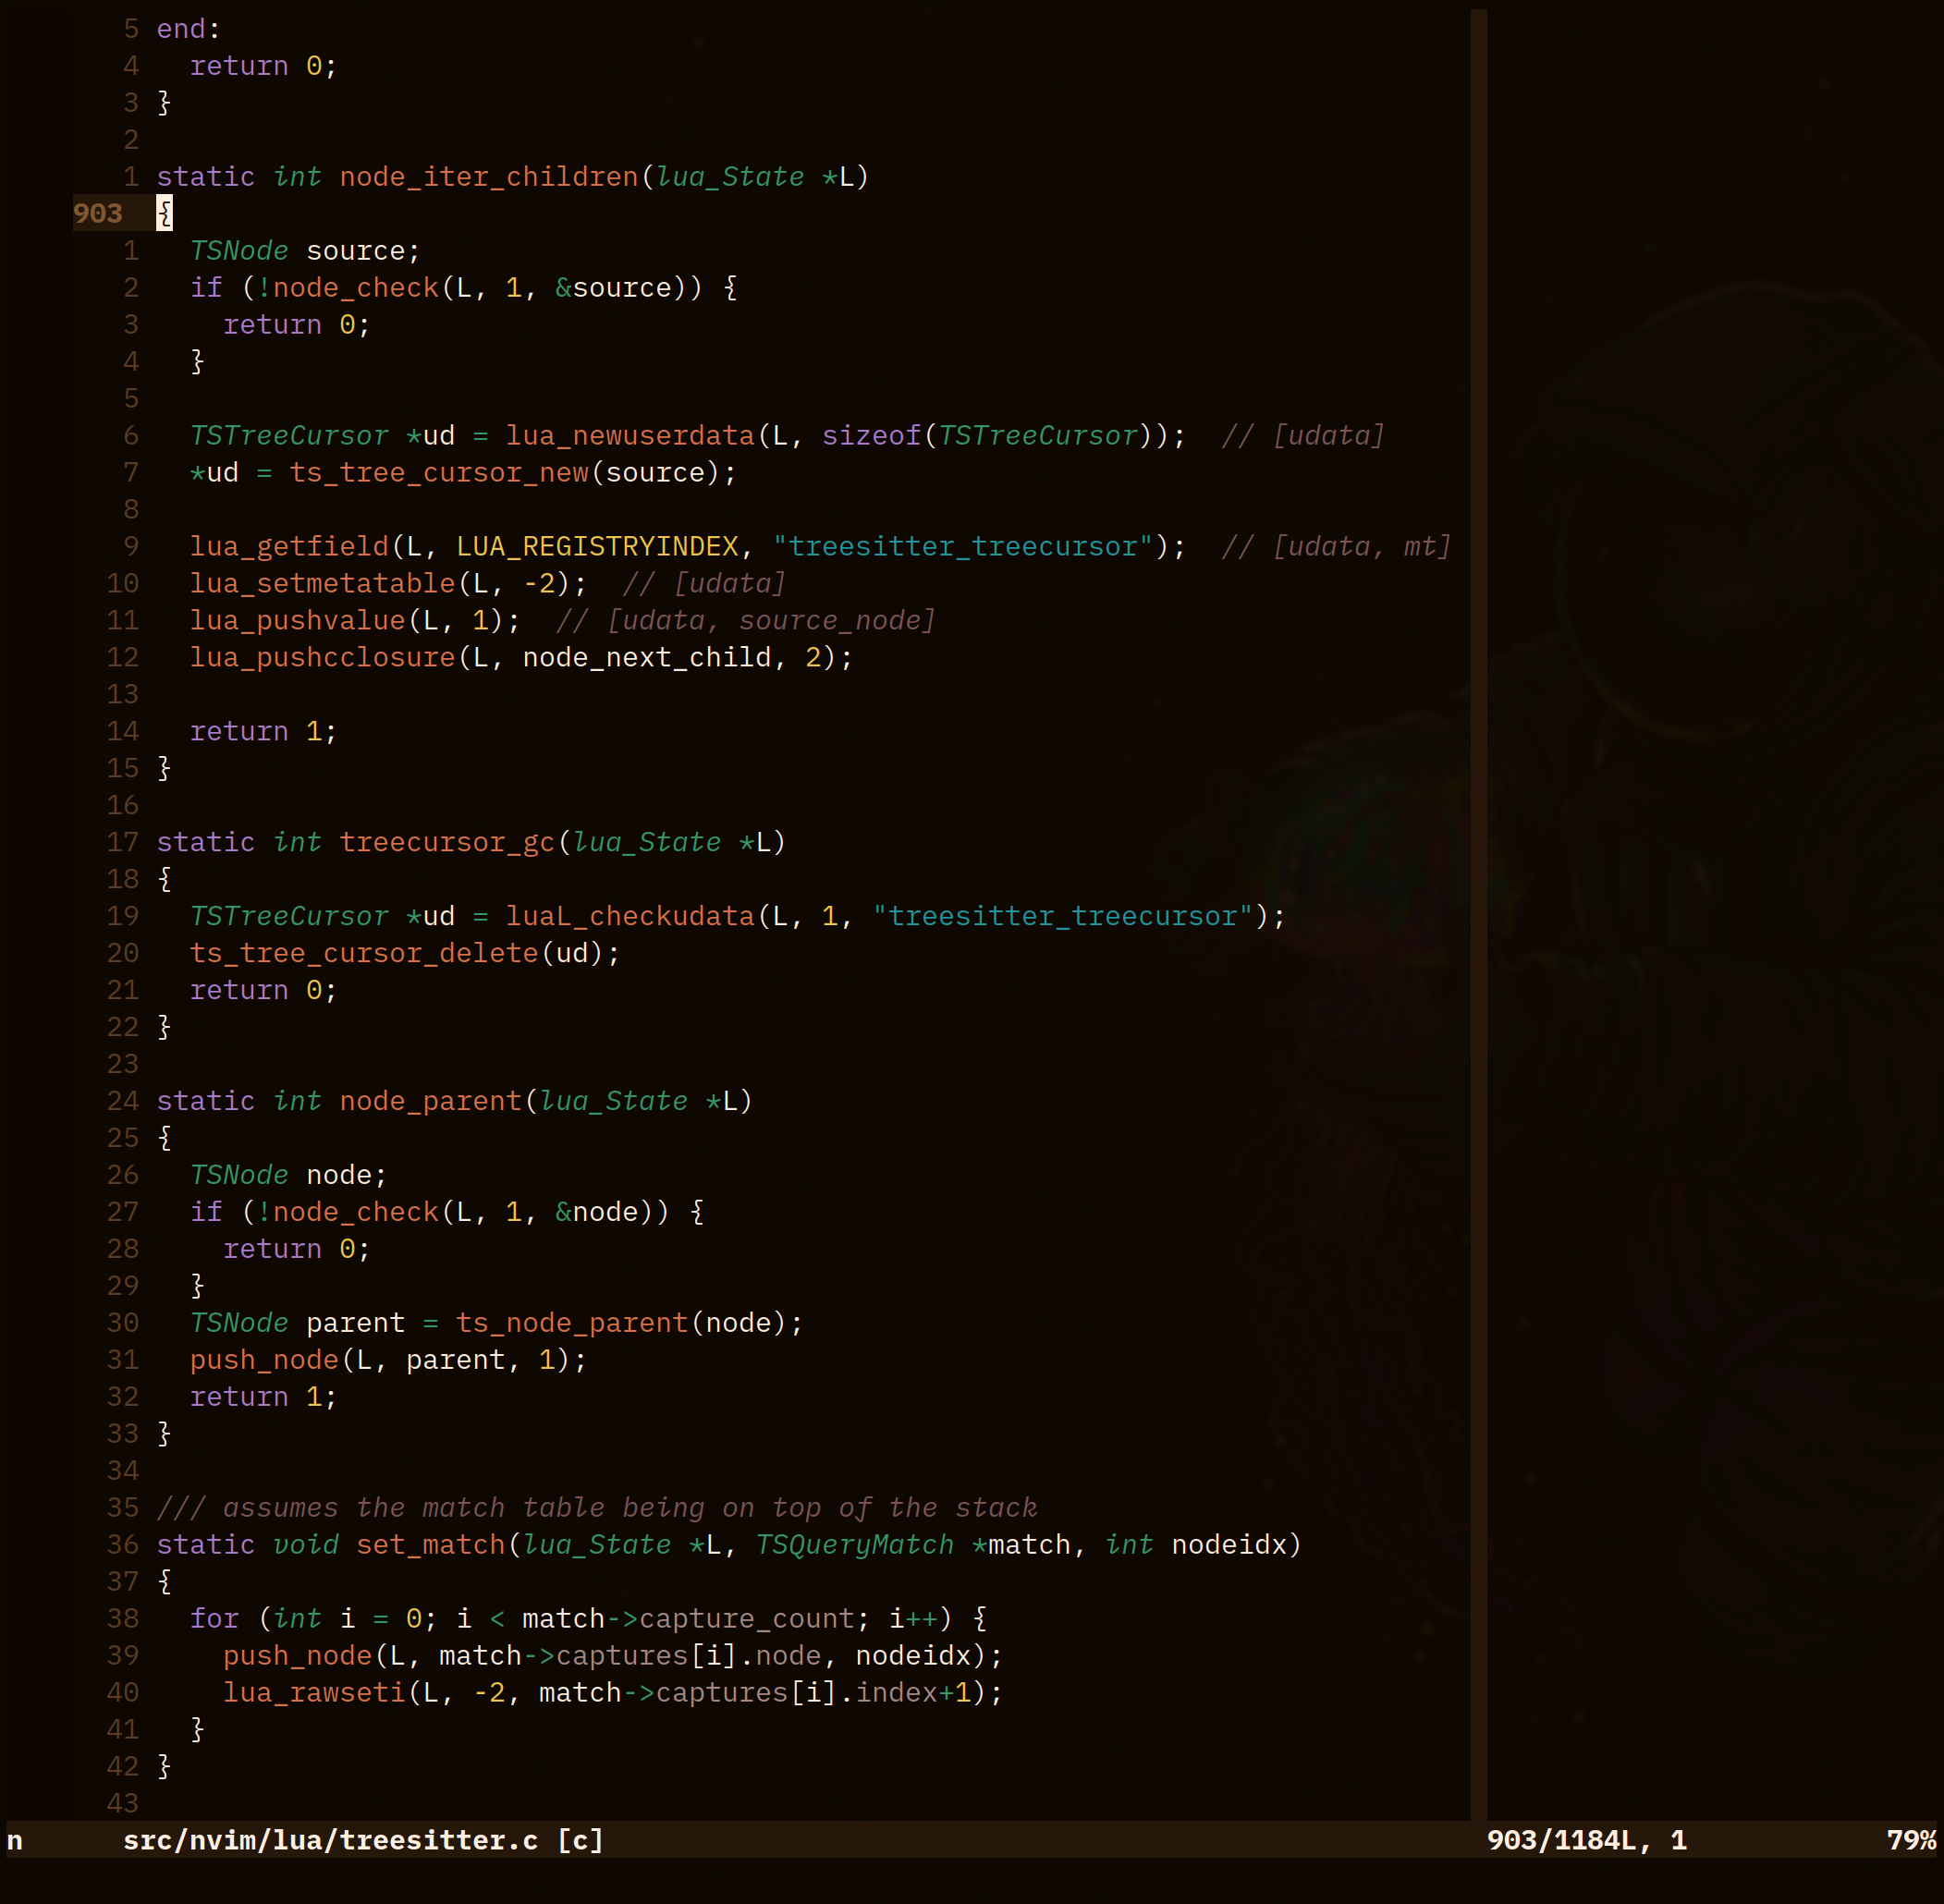Click luaL_checkudata call
The height and width of the screenshot is (1904, 1944).
coord(630,917)
